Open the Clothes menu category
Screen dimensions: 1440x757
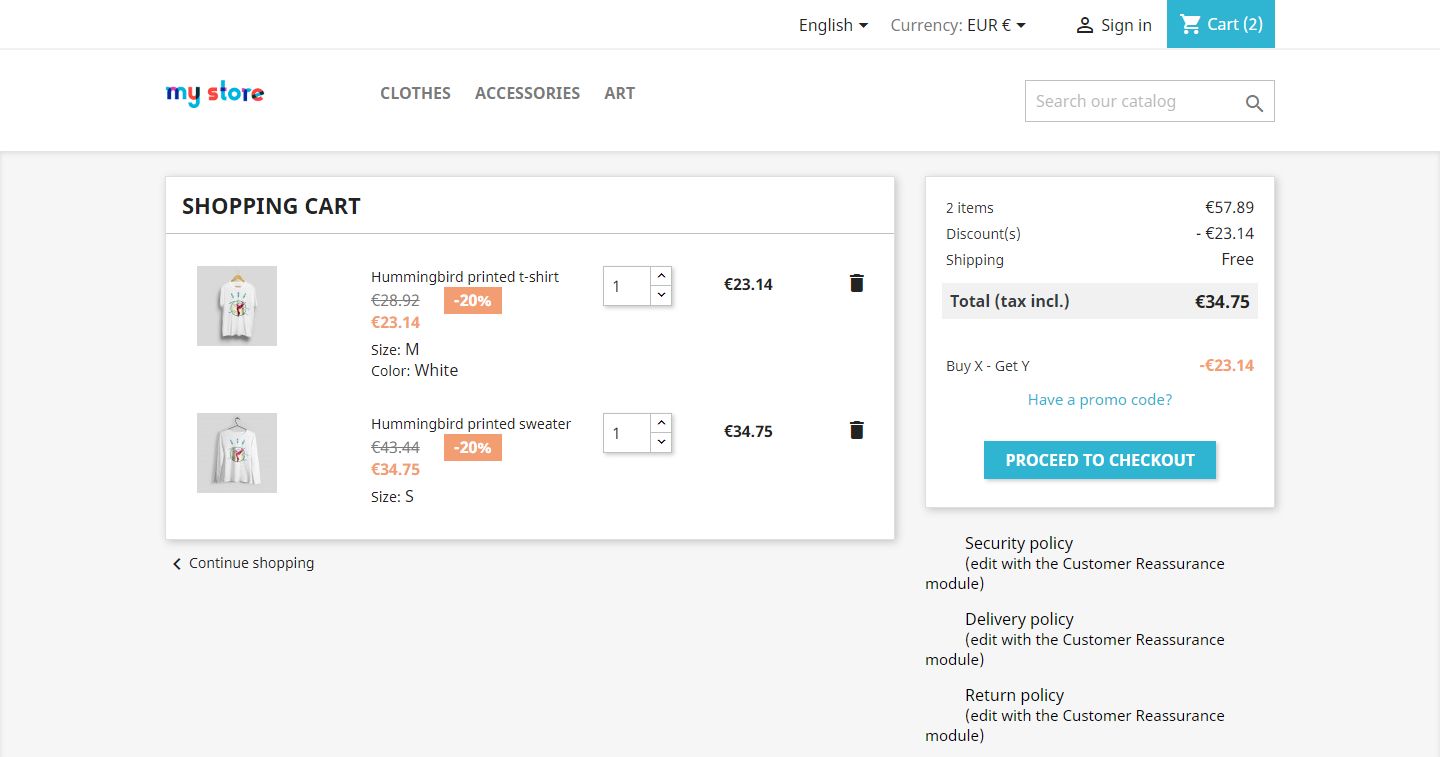pyautogui.click(x=415, y=93)
